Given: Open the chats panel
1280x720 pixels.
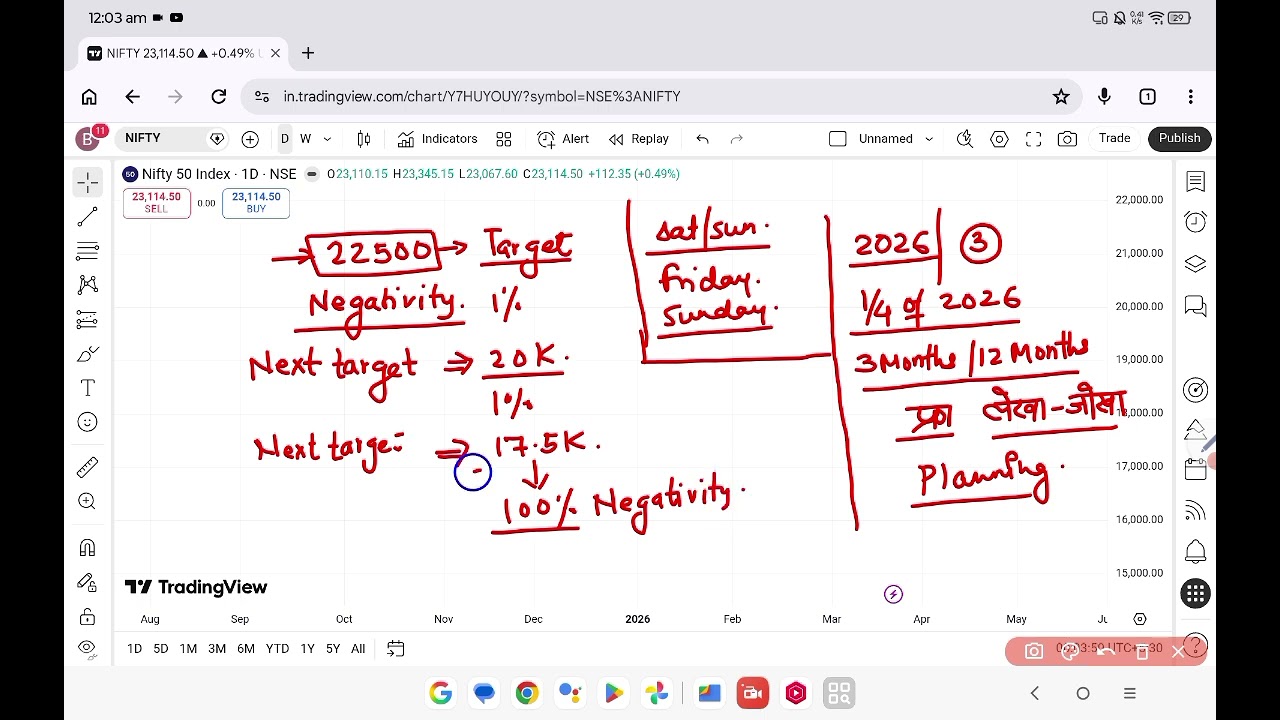Looking at the screenshot, I should point(1195,306).
